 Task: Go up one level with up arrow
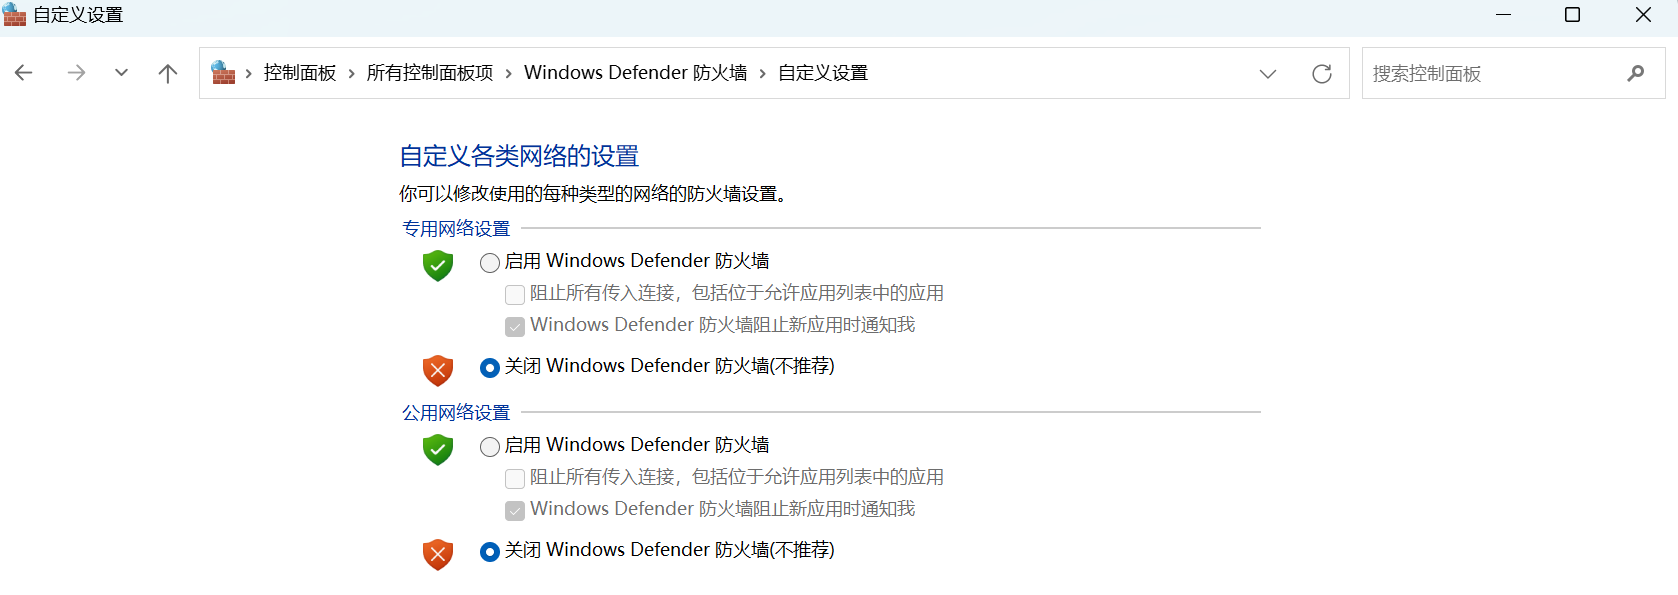coord(168,73)
